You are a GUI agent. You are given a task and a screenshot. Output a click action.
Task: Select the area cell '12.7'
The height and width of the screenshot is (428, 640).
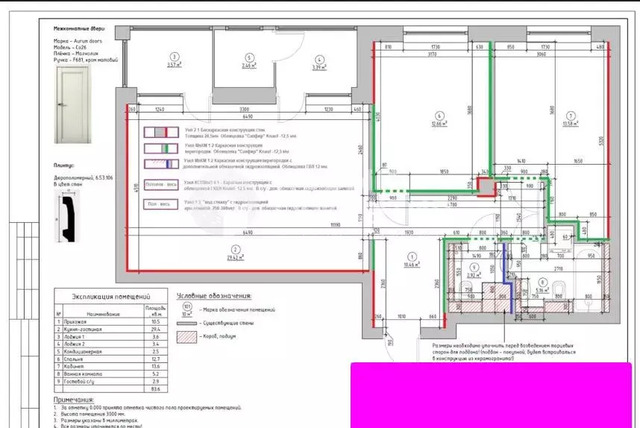pyautogui.click(x=156, y=359)
